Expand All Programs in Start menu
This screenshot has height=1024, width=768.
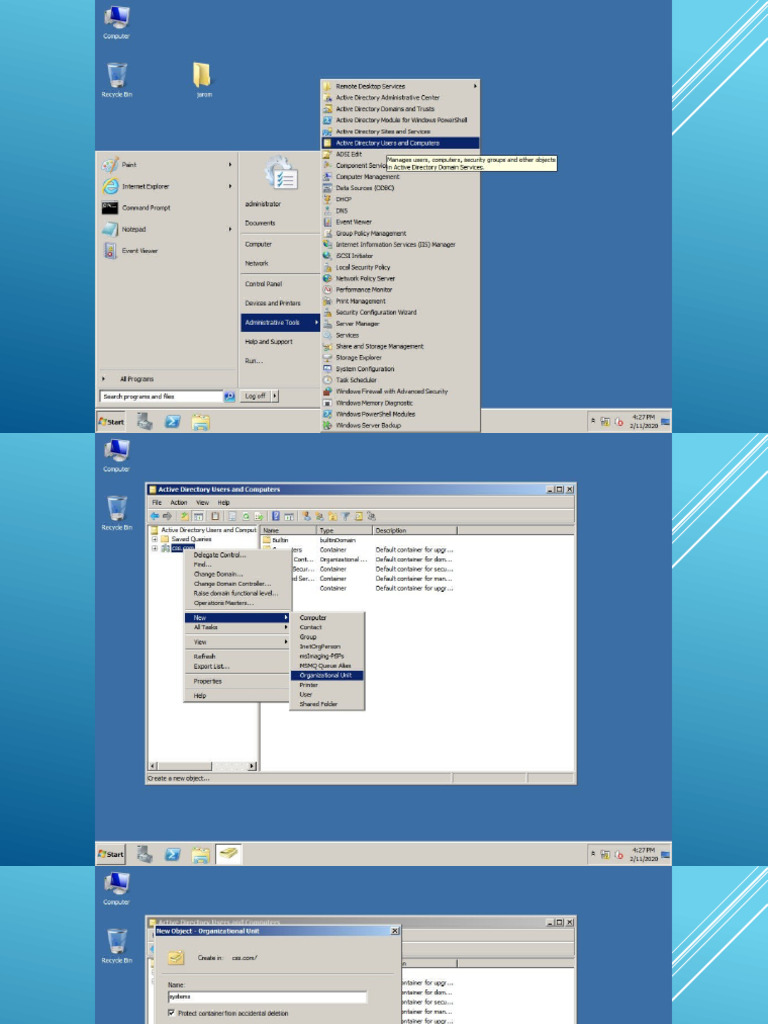[137, 379]
